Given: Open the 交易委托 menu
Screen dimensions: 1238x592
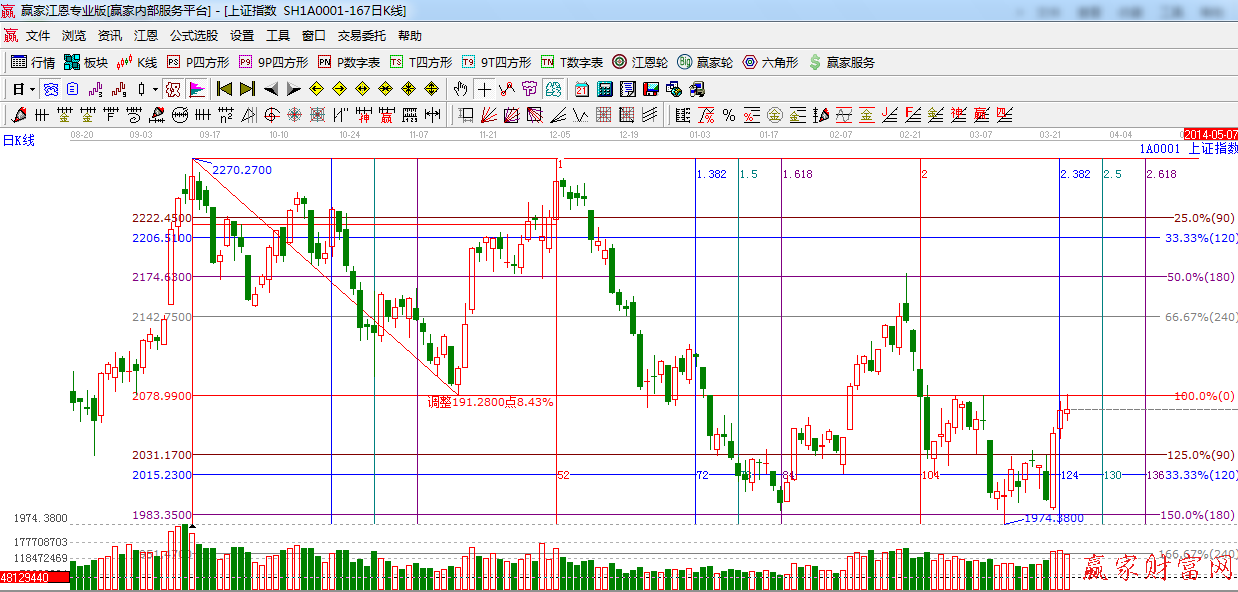Looking at the screenshot, I should point(361,35).
